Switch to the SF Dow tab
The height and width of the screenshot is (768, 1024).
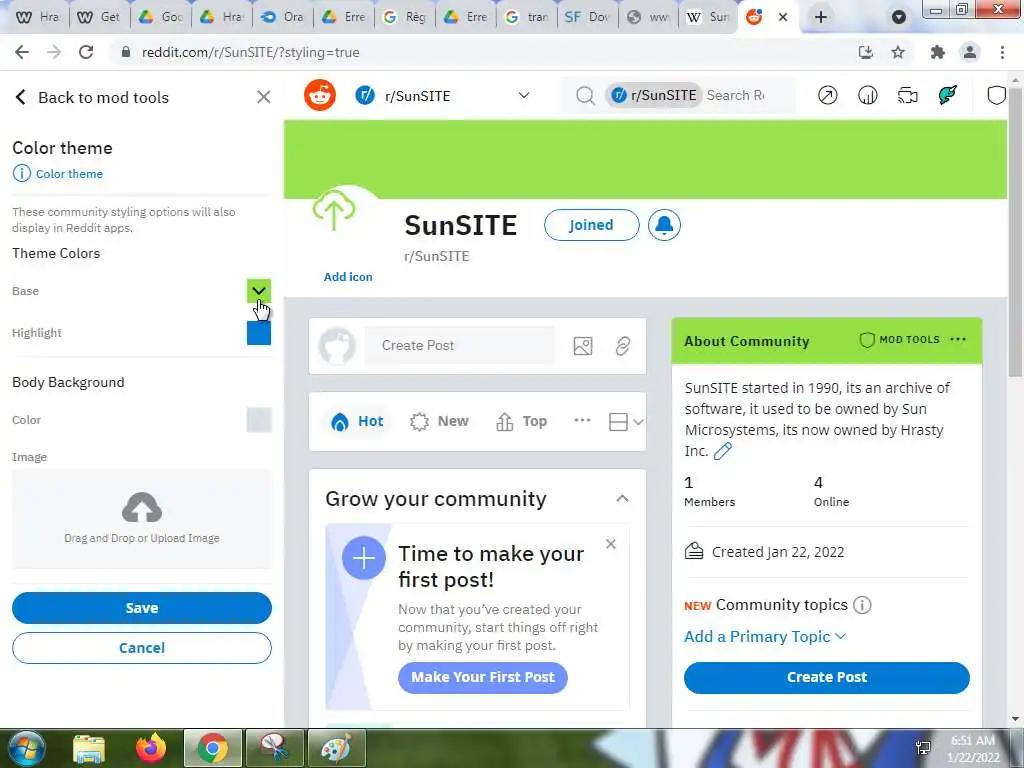click(x=588, y=17)
